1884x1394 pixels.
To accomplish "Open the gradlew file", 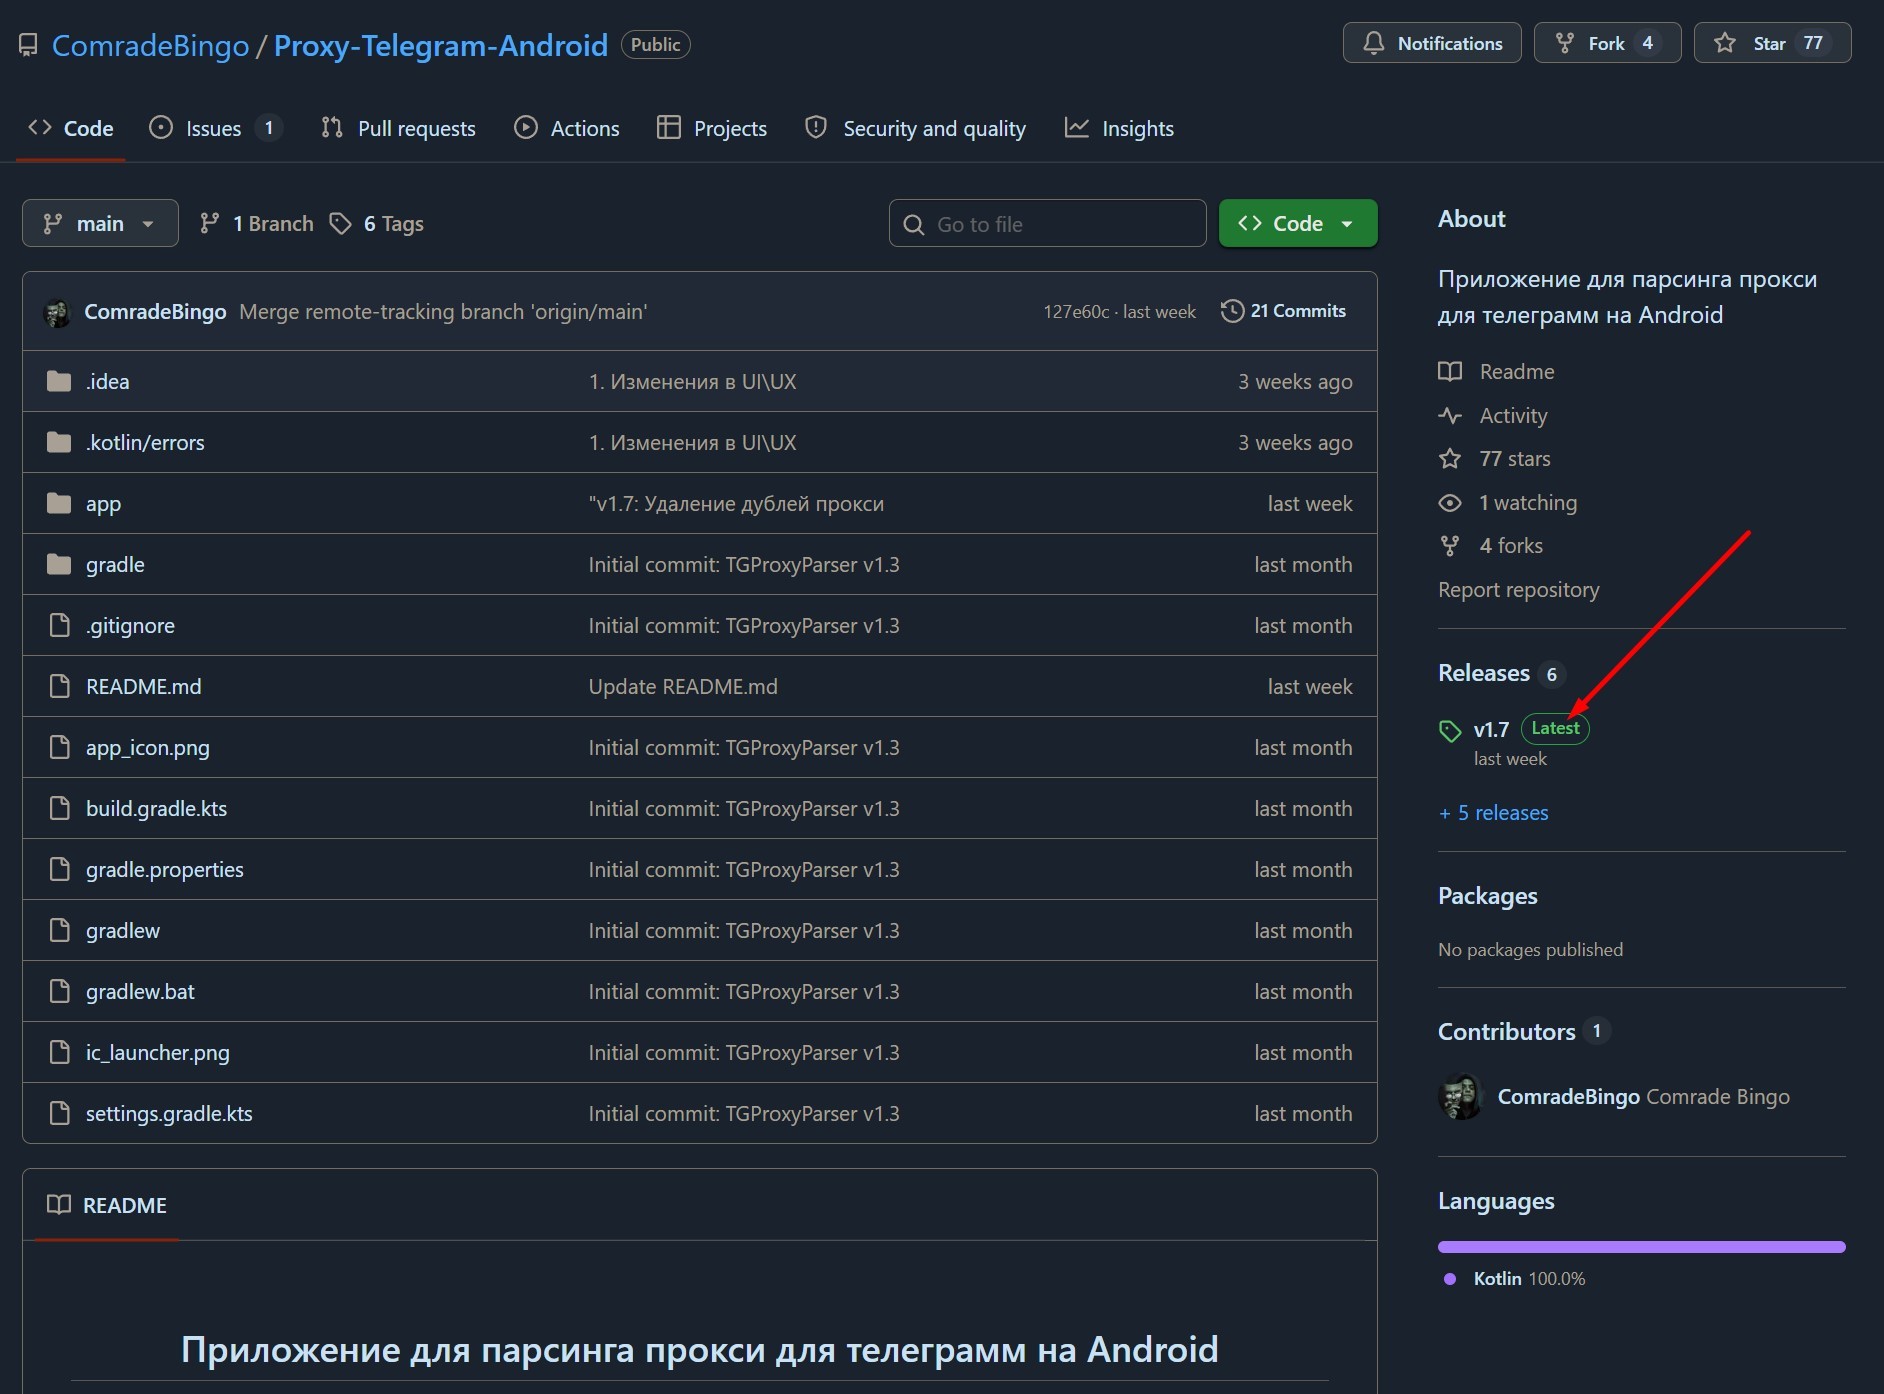I will click(x=123, y=930).
